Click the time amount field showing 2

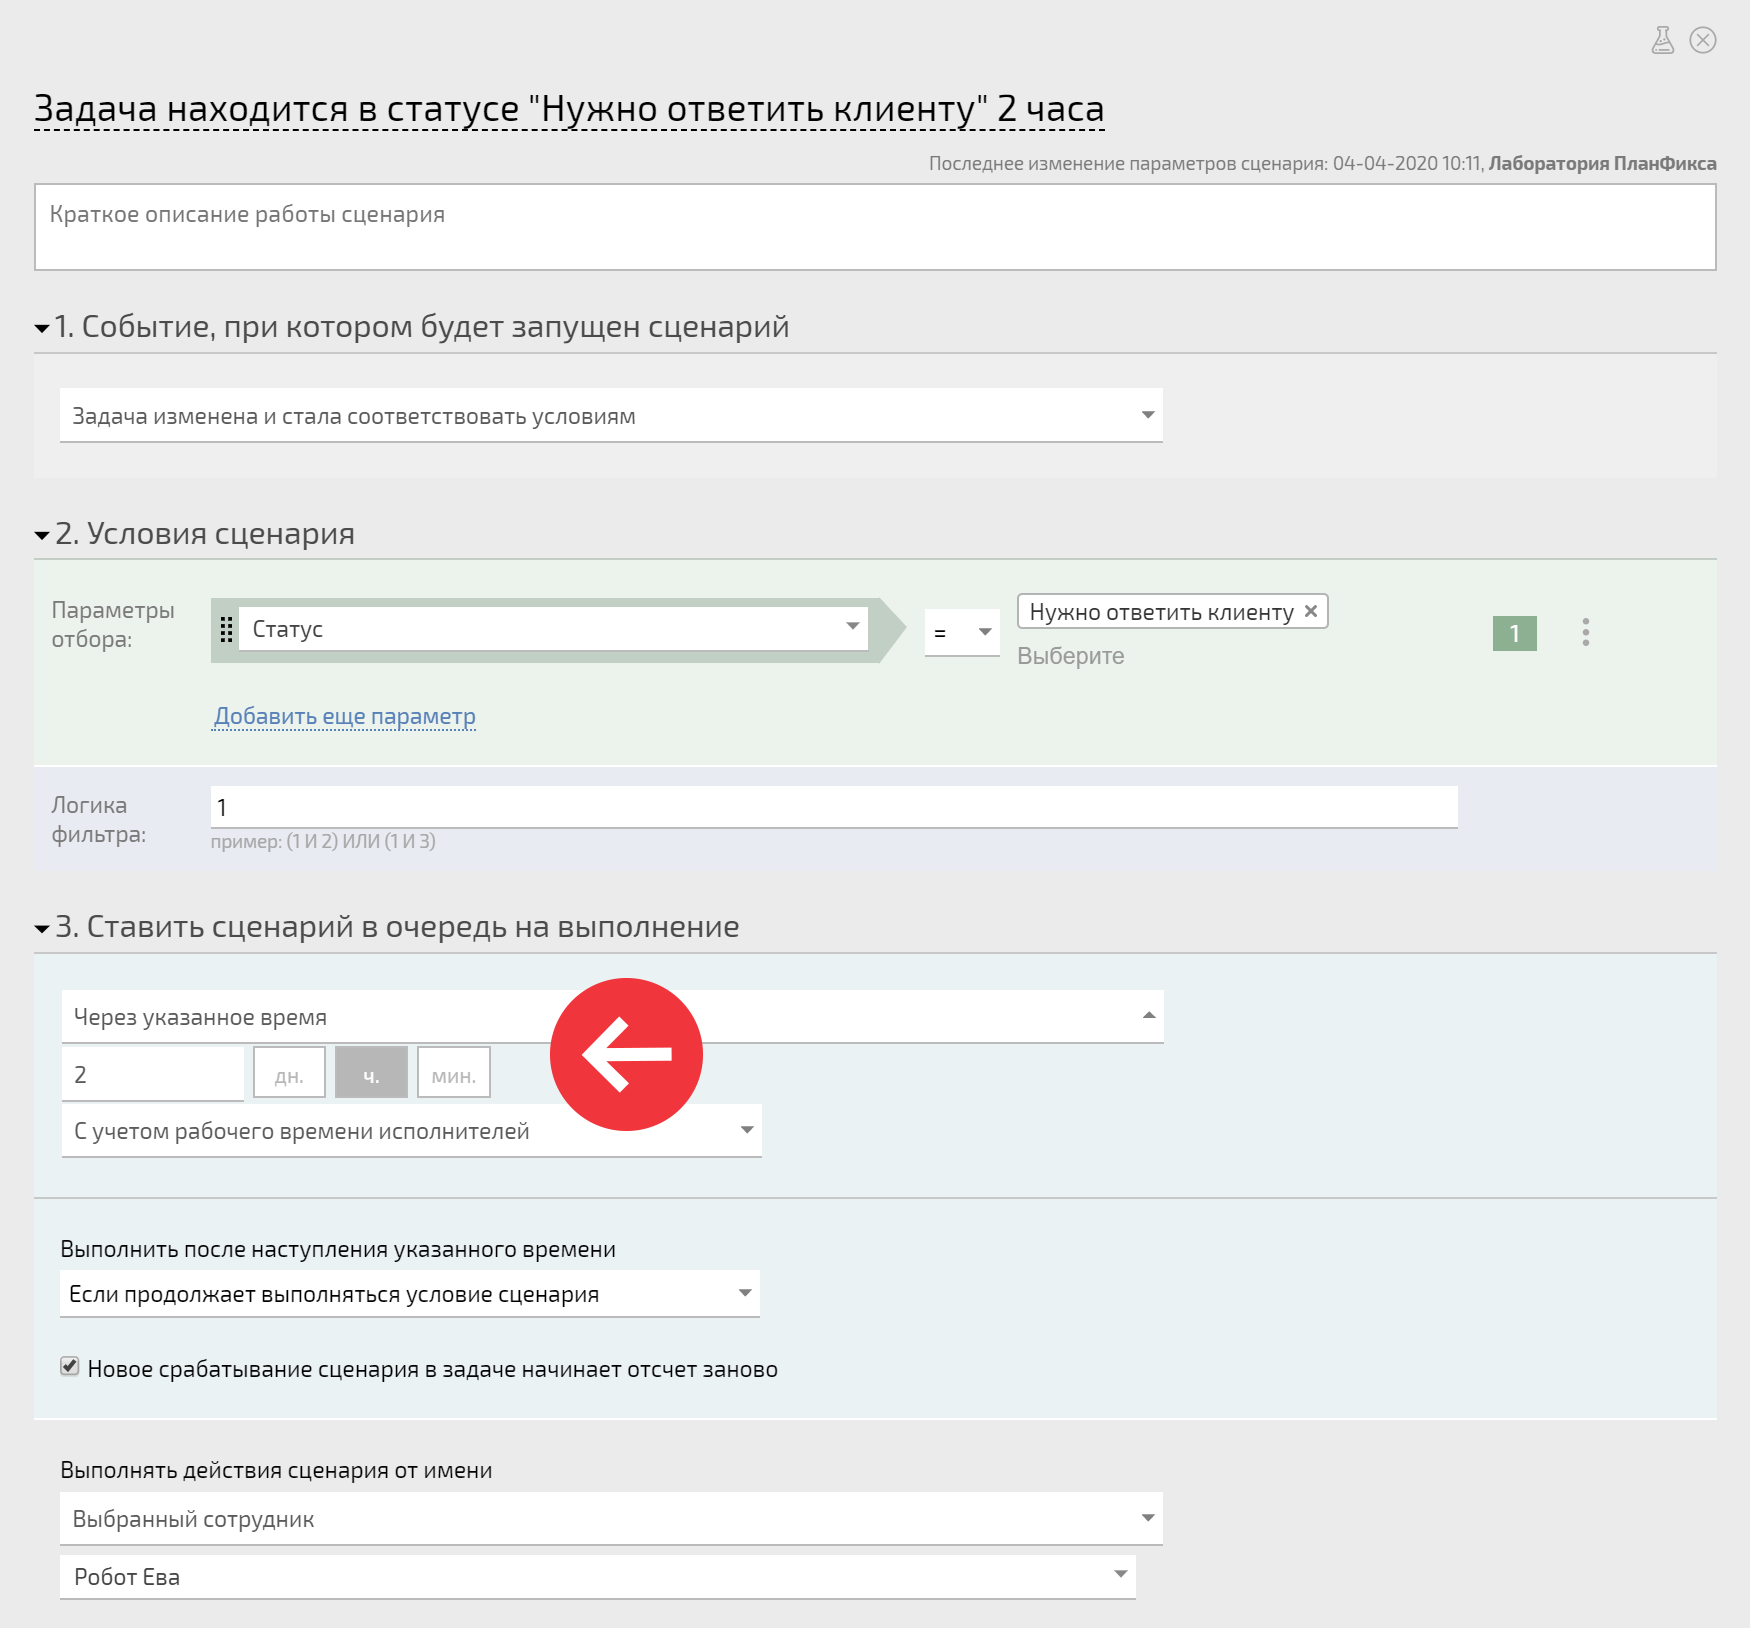click(x=153, y=1074)
